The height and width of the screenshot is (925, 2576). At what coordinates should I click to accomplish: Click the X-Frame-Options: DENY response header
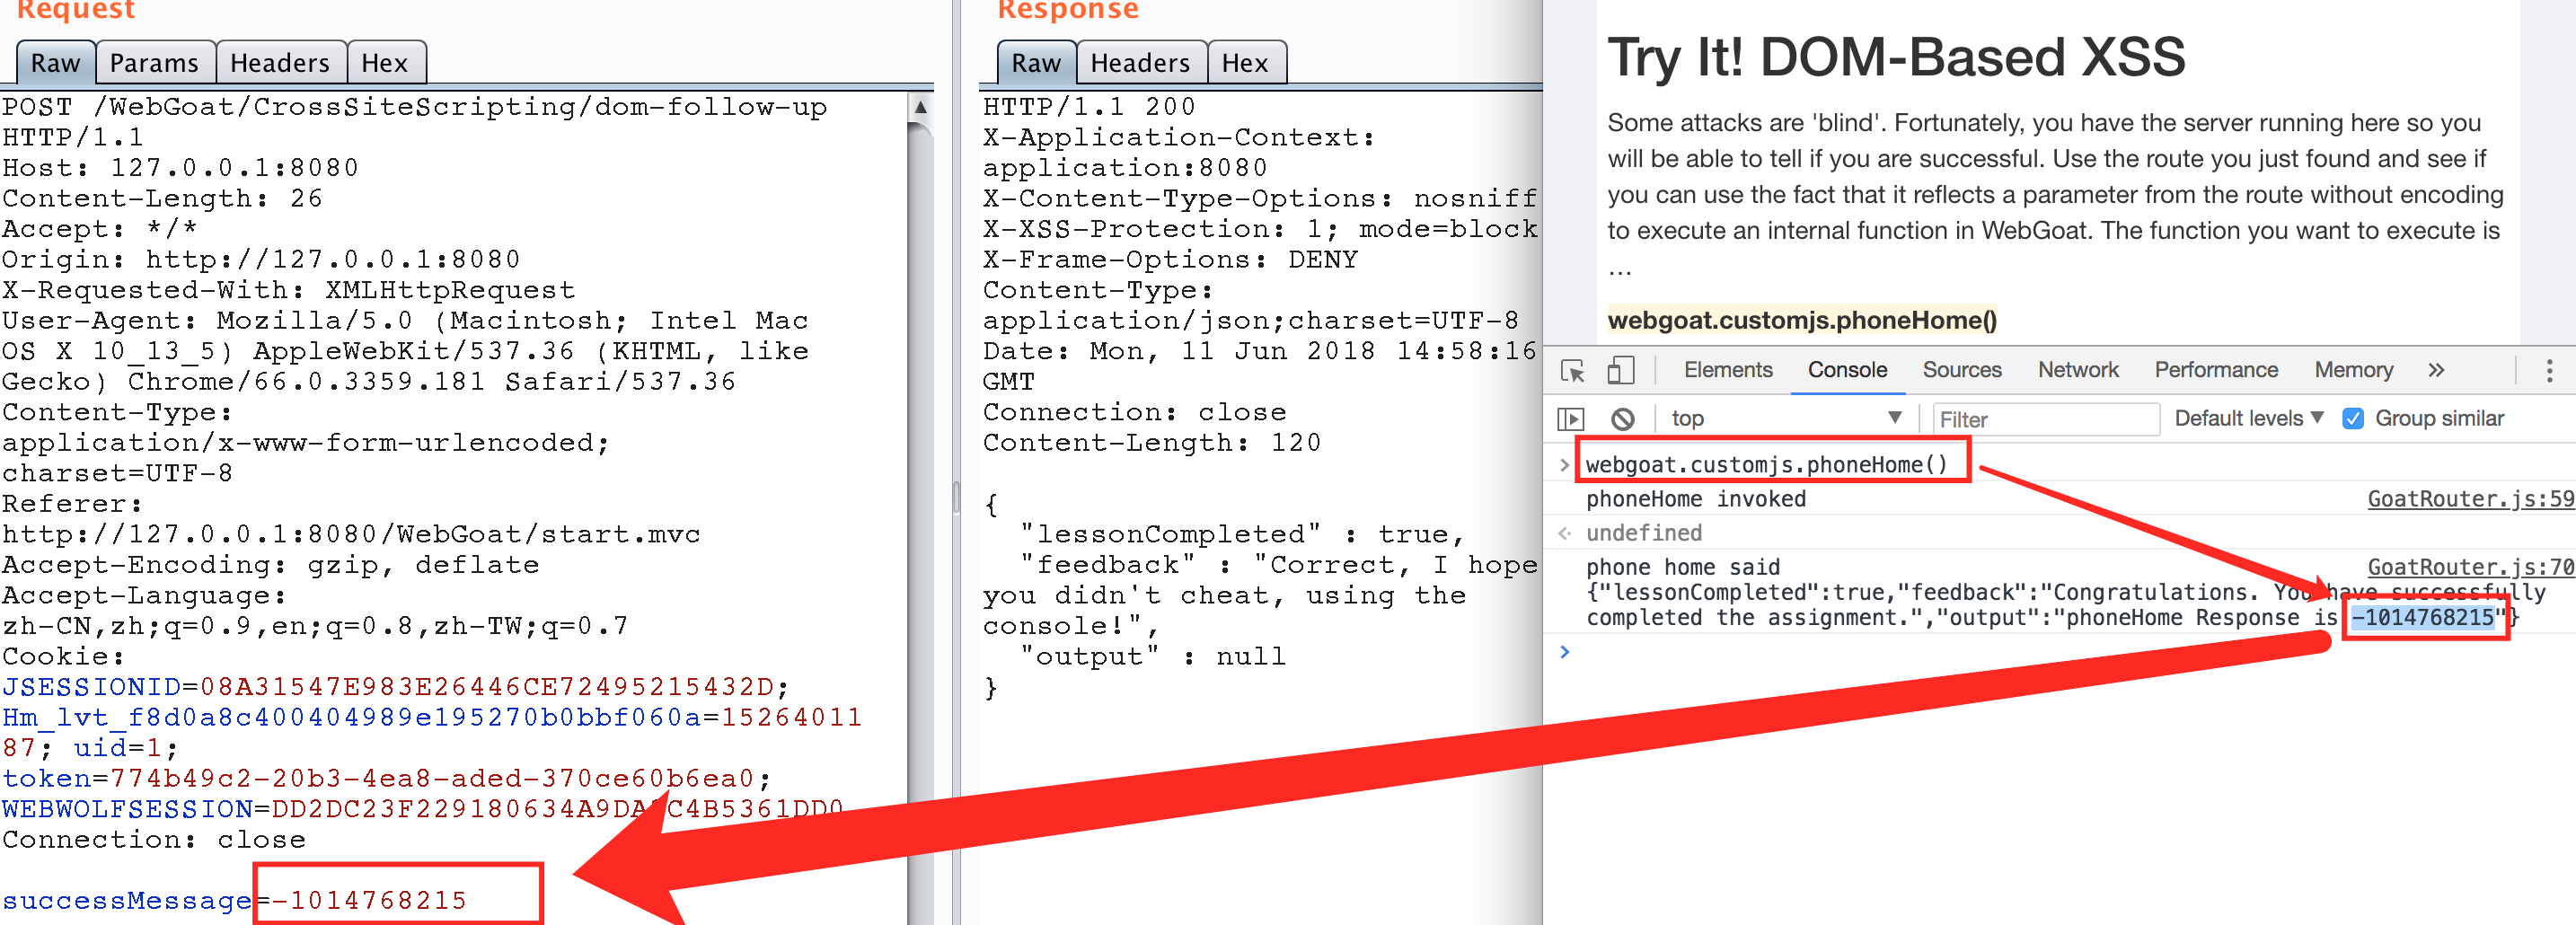tap(1170, 259)
